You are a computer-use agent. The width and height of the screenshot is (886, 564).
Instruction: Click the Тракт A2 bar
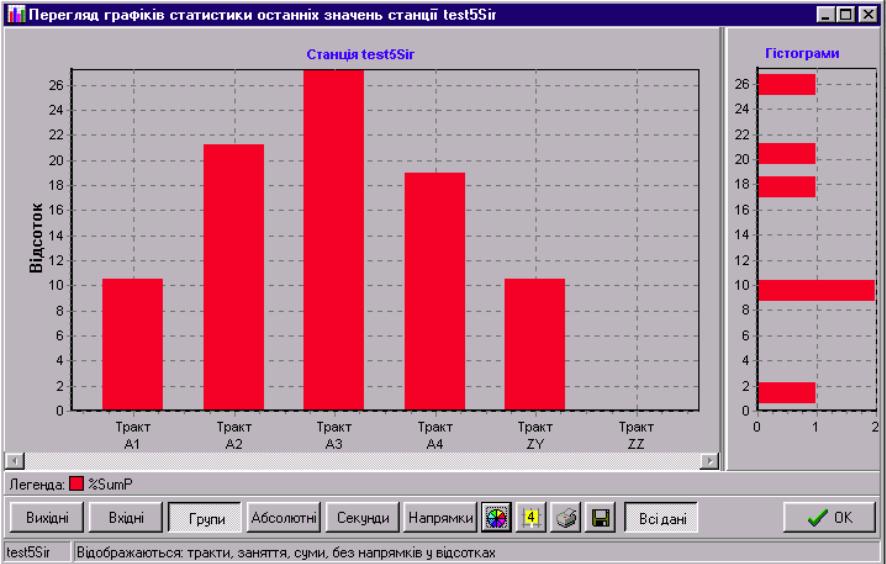[233, 277]
